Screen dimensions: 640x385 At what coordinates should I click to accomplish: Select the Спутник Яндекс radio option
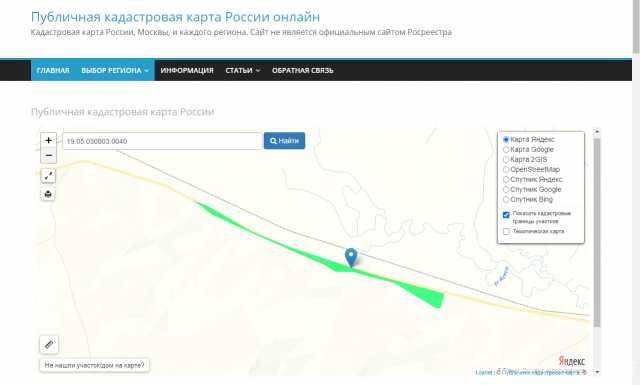506,180
